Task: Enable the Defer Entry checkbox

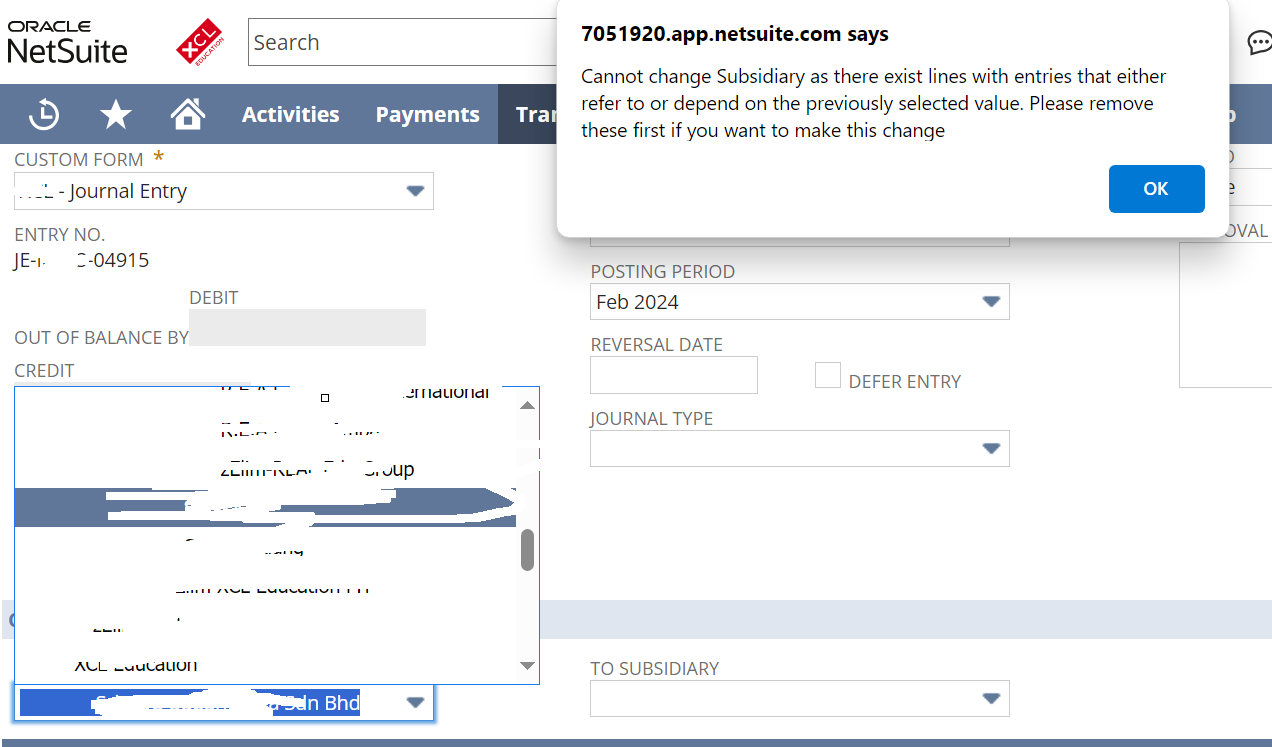Action: pyautogui.click(x=828, y=375)
